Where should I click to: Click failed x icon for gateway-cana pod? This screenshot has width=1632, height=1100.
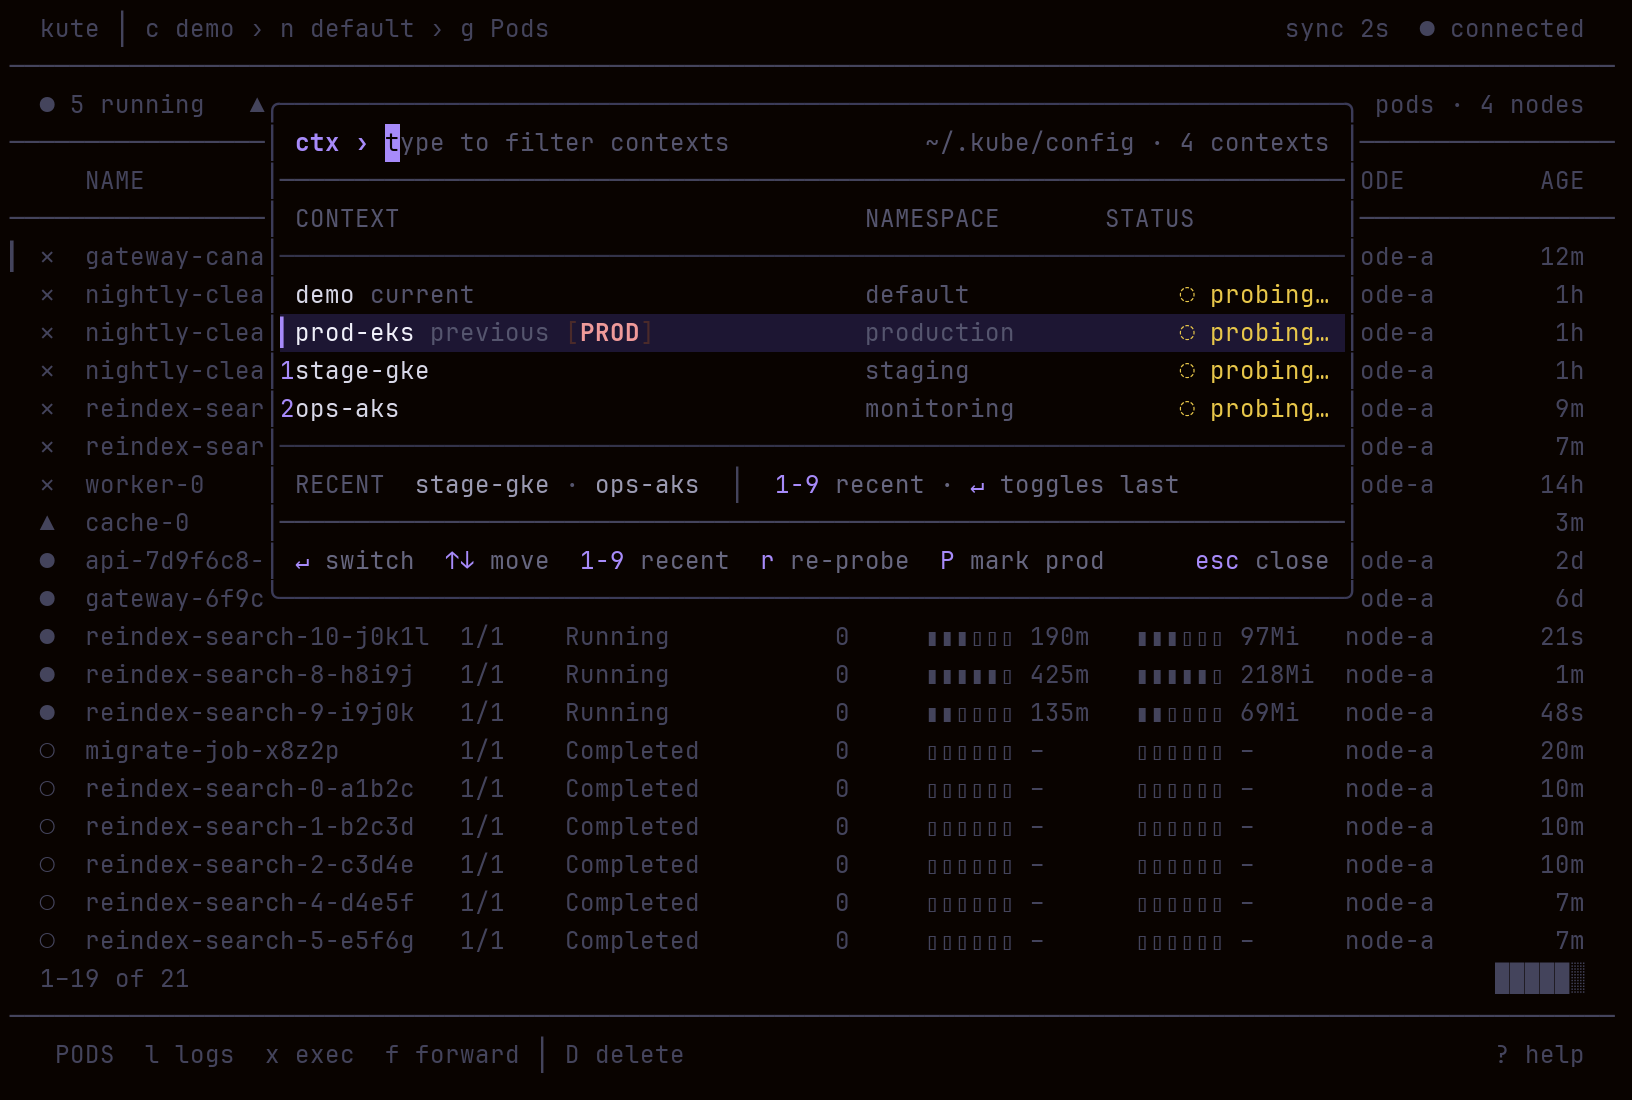pyautogui.click(x=47, y=257)
